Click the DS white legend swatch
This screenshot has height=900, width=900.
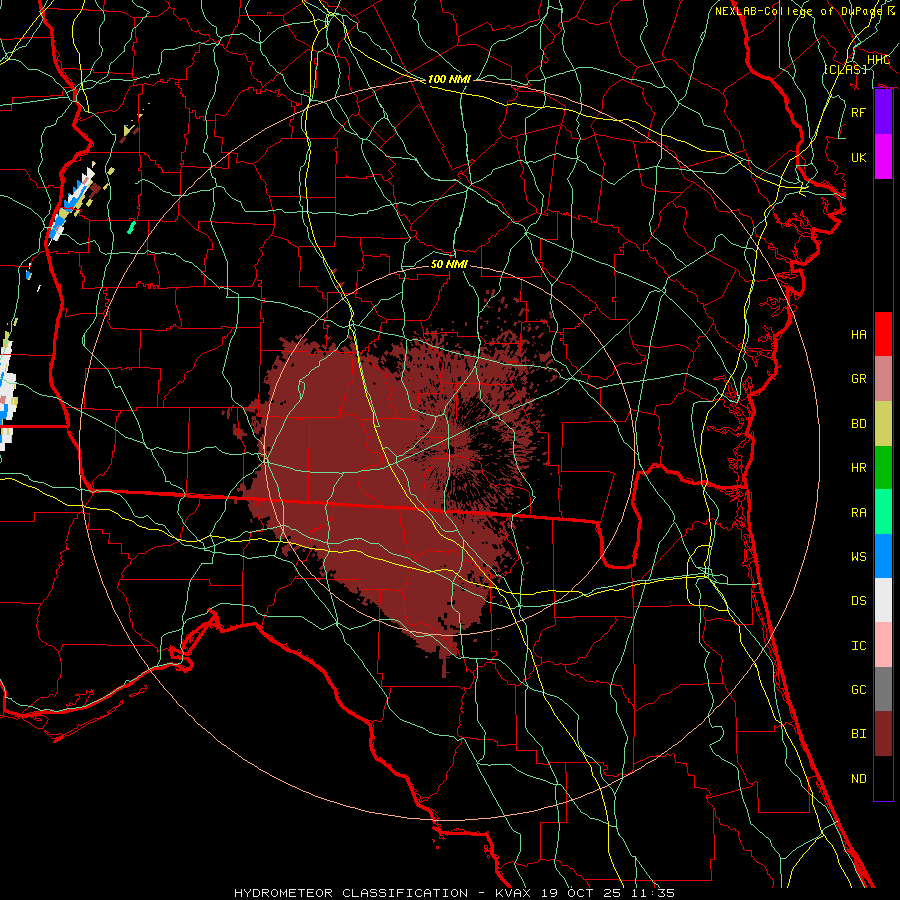[x=883, y=600]
